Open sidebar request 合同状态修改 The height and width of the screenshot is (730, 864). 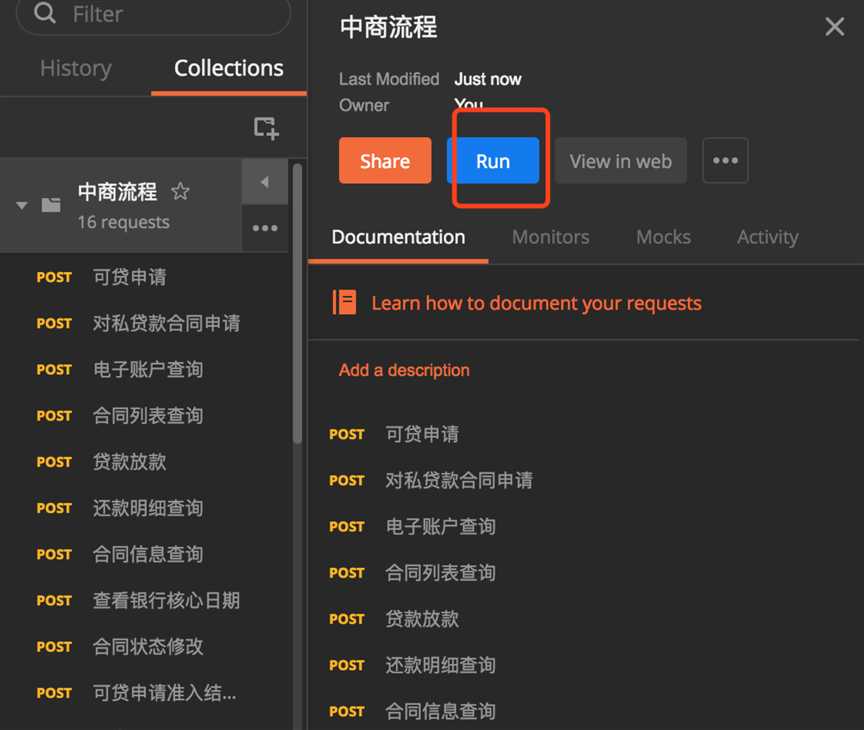pos(146,647)
